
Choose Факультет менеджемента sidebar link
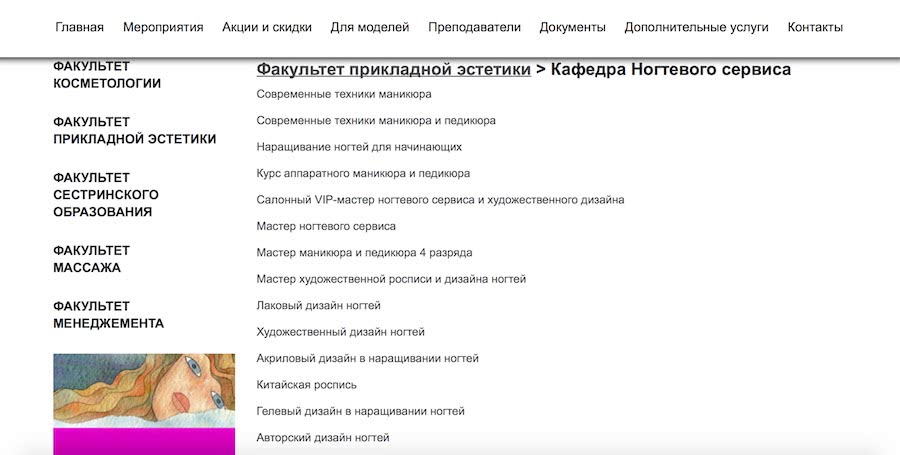(x=108, y=315)
